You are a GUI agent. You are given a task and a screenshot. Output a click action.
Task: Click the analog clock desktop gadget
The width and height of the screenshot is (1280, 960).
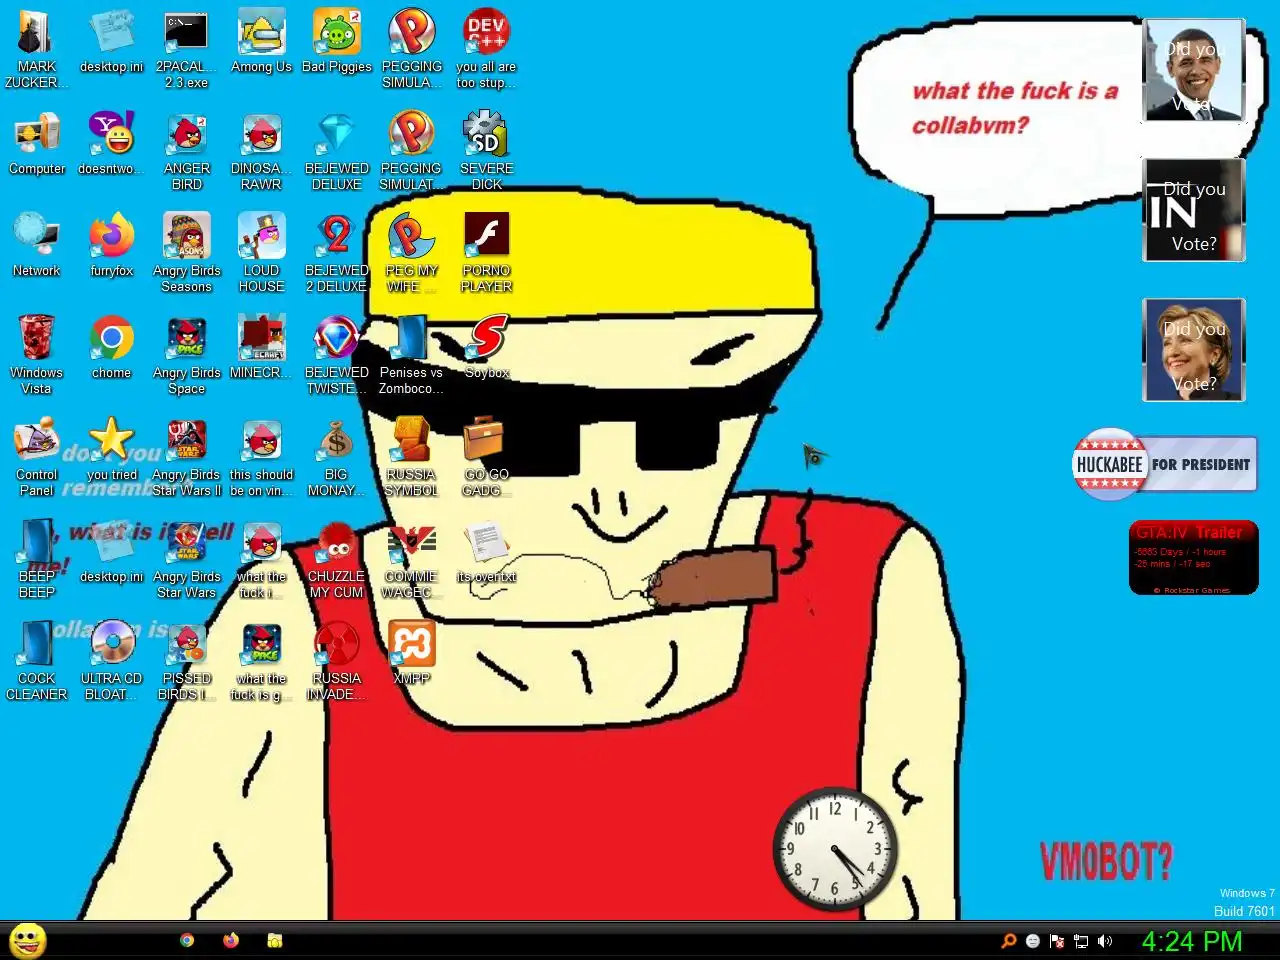point(835,850)
